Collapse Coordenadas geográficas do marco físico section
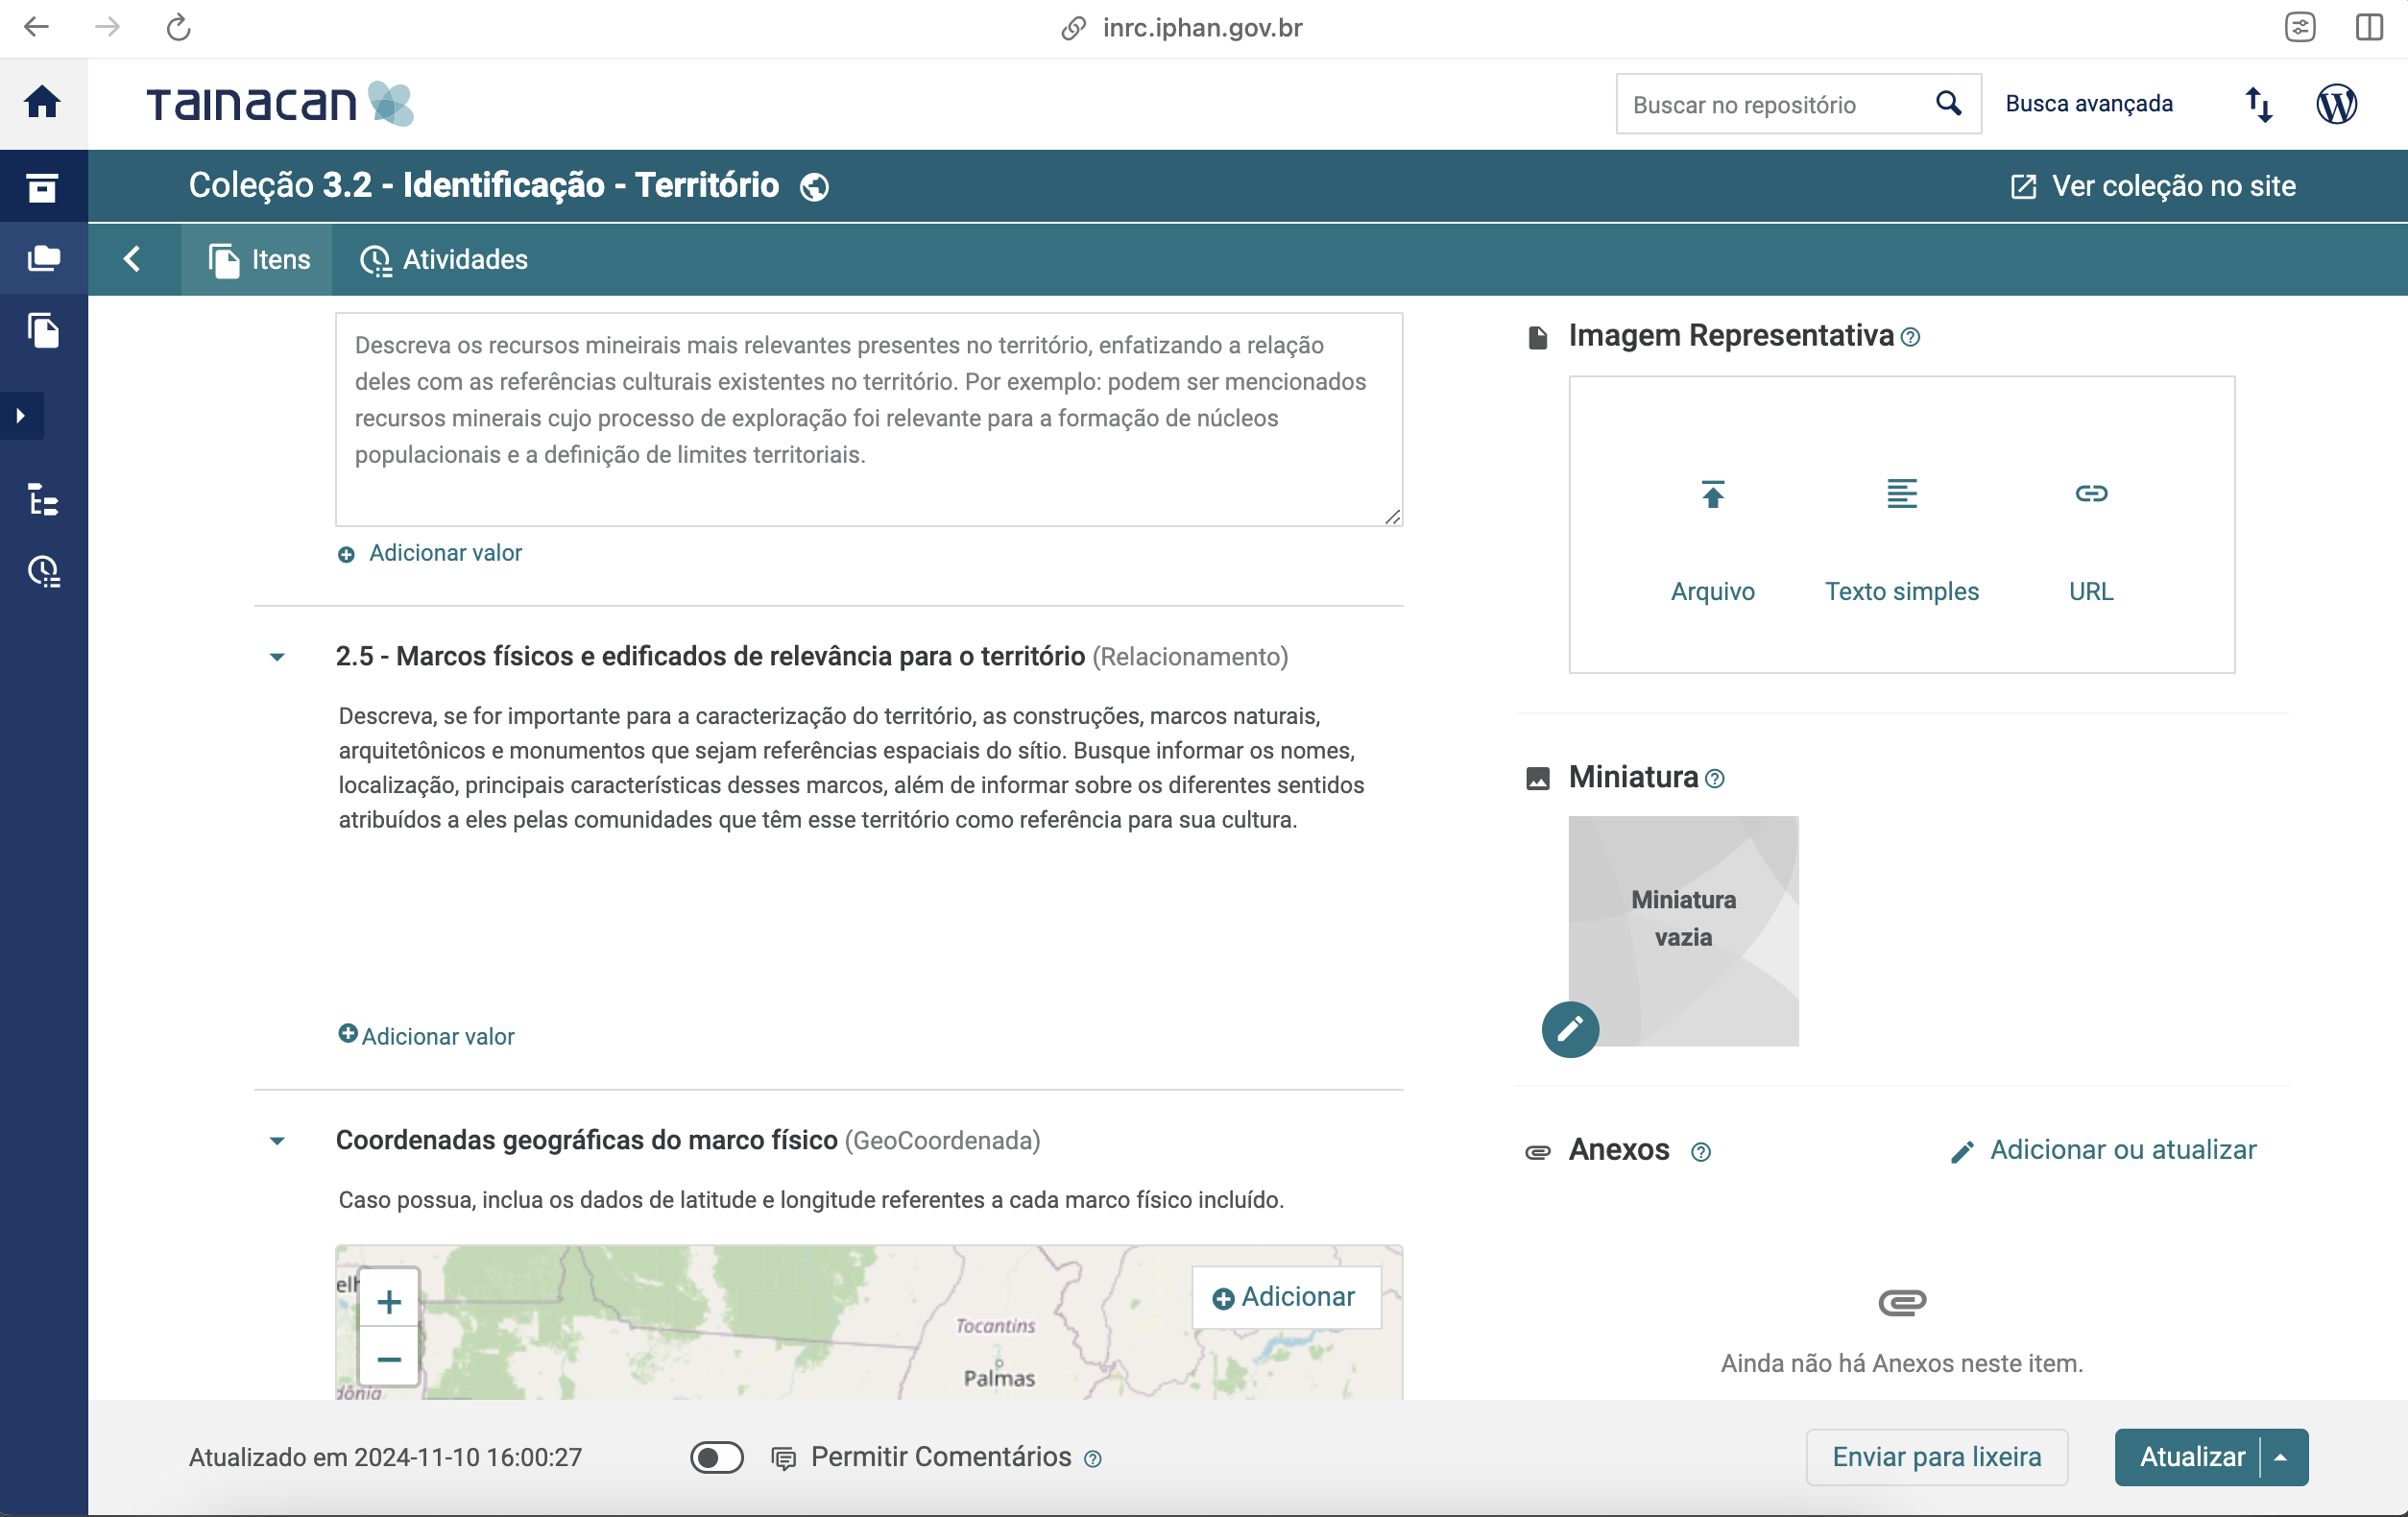The image size is (2408, 1517). [x=278, y=1141]
